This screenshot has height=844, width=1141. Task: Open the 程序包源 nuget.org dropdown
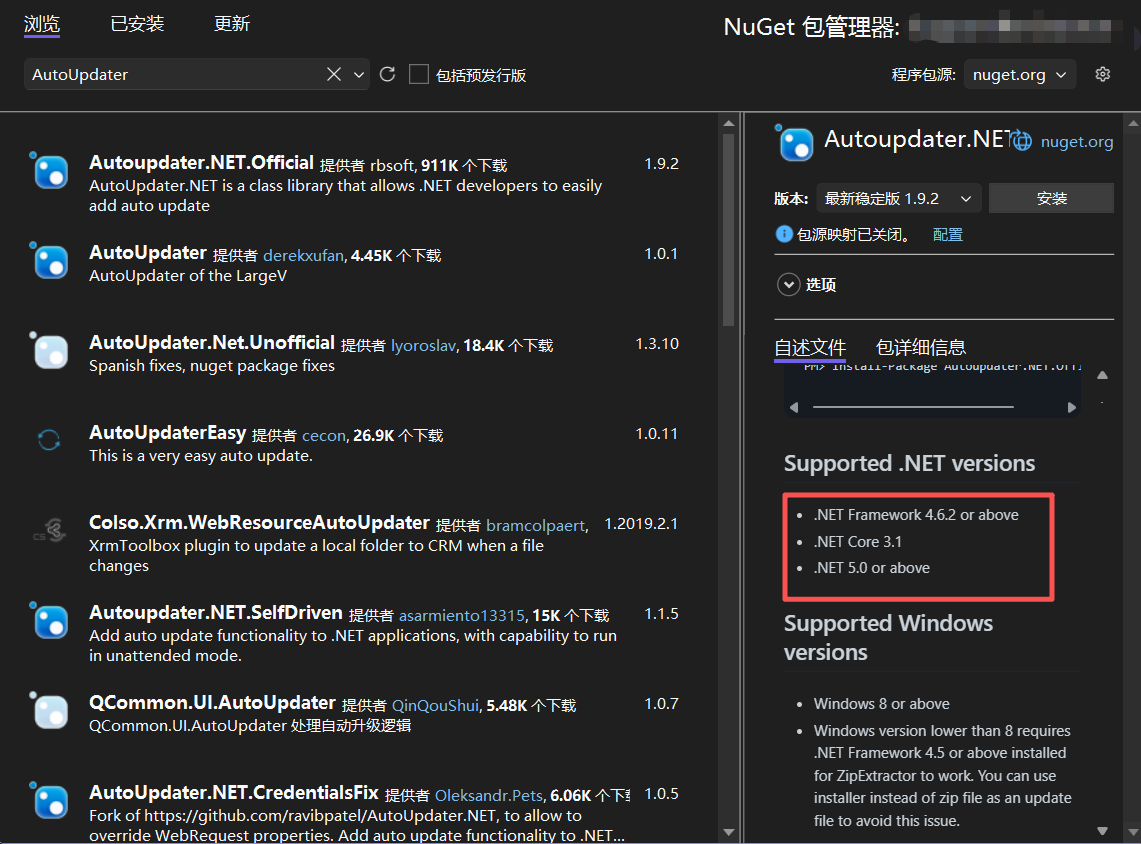(1019, 74)
